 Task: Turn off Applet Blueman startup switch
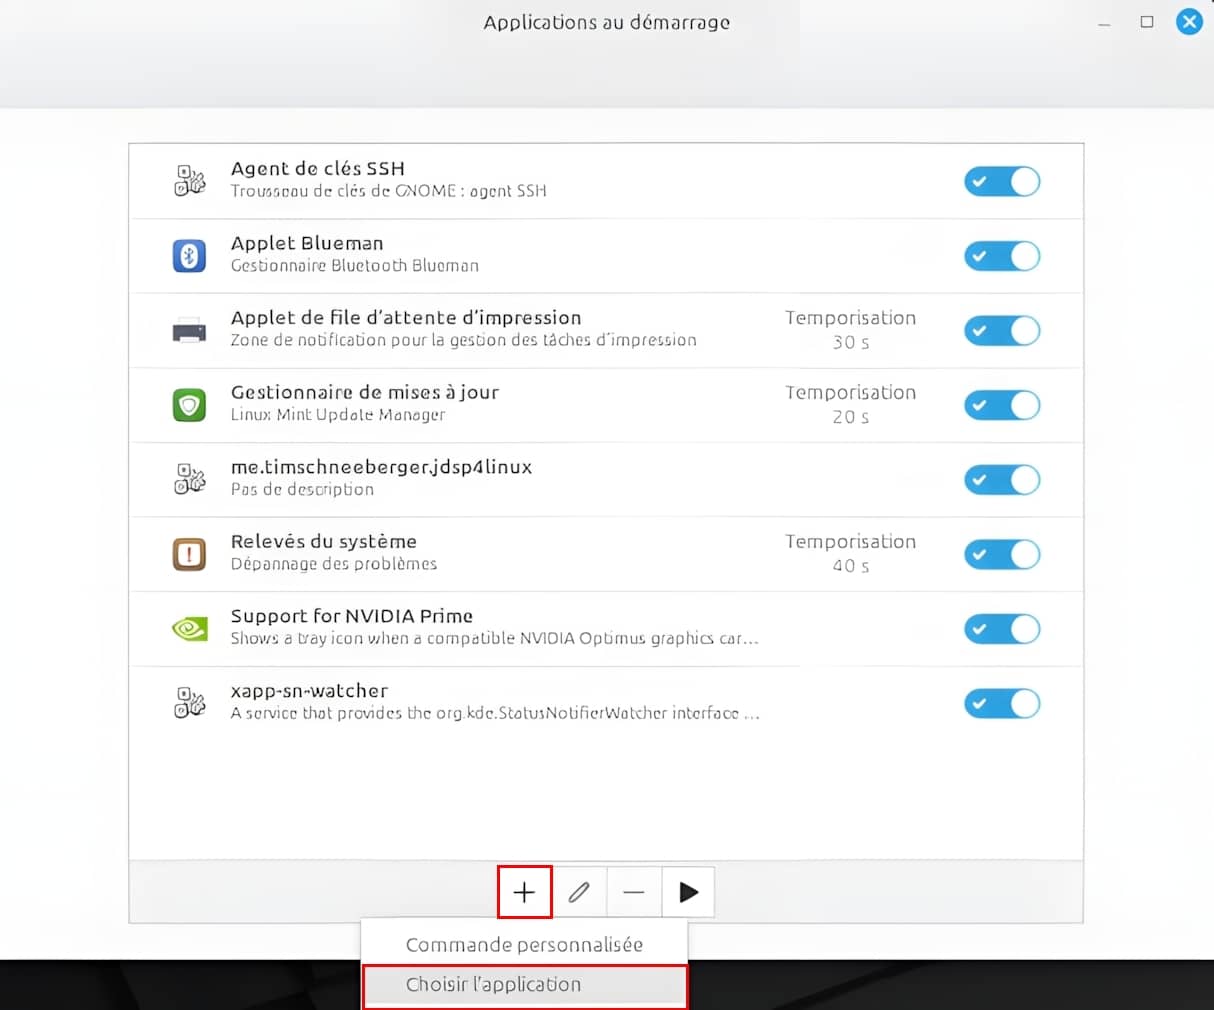(x=1001, y=256)
